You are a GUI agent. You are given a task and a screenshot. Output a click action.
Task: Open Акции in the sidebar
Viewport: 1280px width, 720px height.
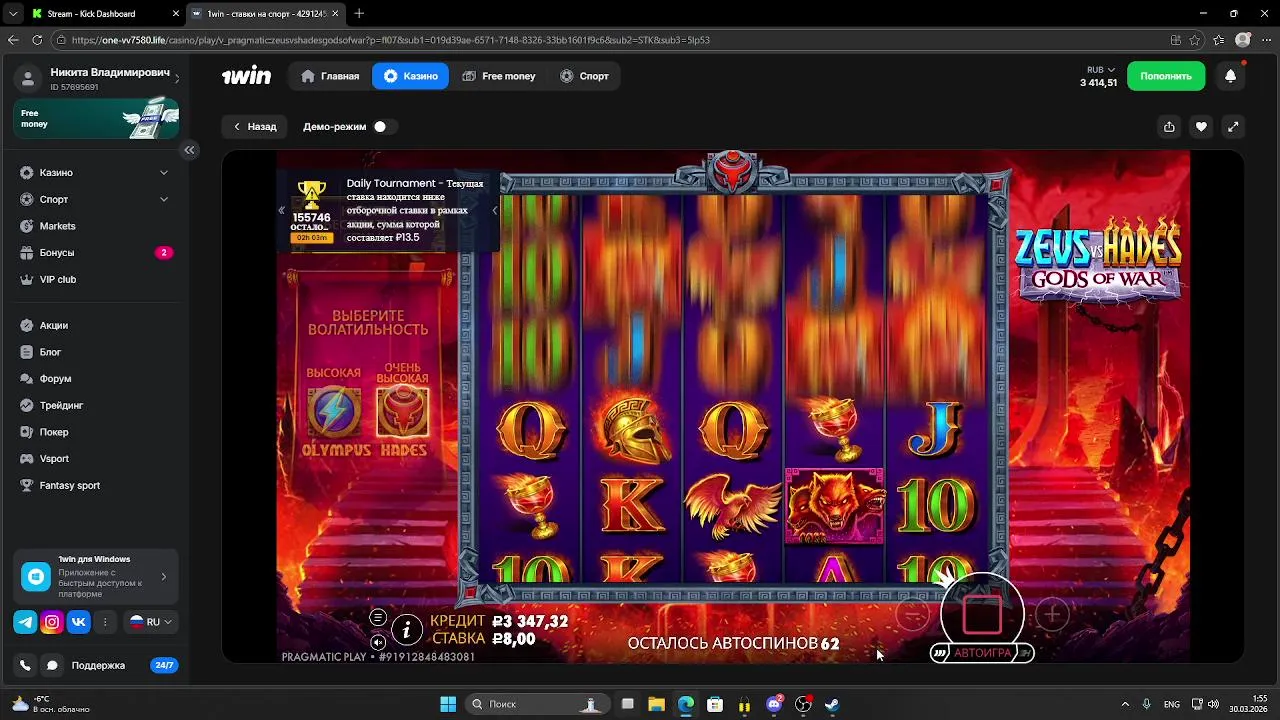(95, 325)
